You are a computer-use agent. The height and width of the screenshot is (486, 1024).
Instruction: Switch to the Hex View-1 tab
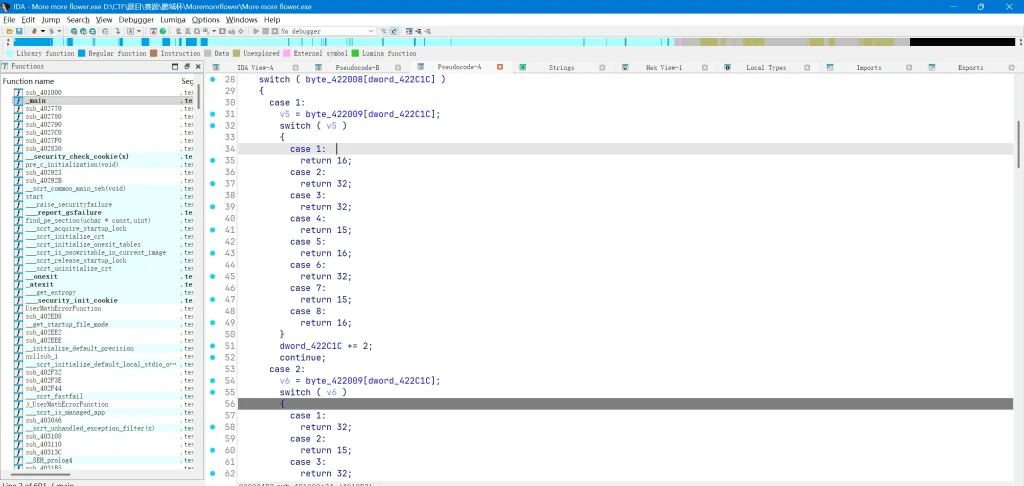click(664, 67)
